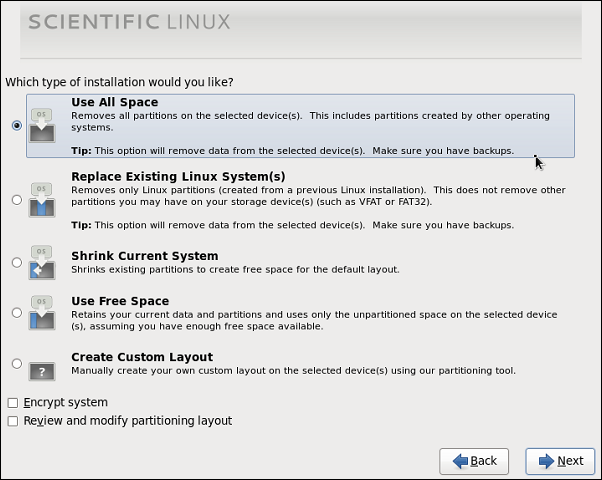Select the Use All Space radio button
Viewport: 602px width, 480px height.
pyautogui.click(x=17, y=125)
